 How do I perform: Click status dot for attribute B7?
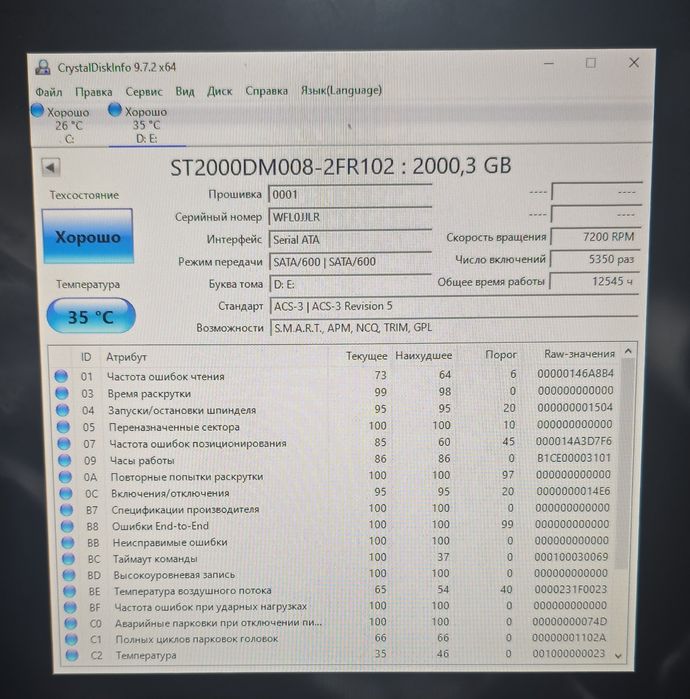tap(67, 510)
